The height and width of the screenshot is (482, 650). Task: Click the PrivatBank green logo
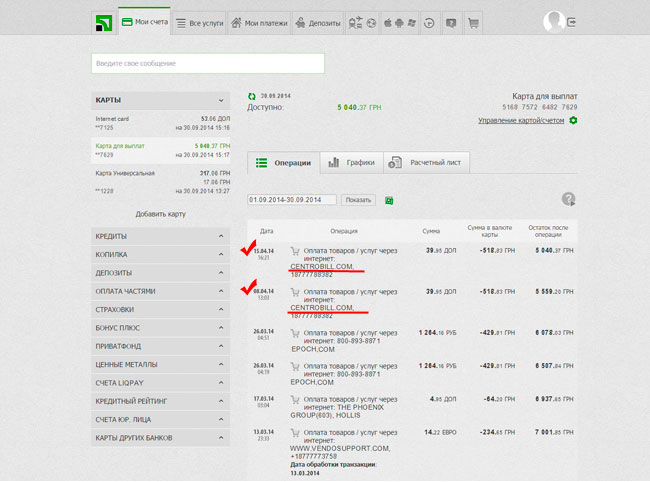pyautogui.click(x=101, y=22)
